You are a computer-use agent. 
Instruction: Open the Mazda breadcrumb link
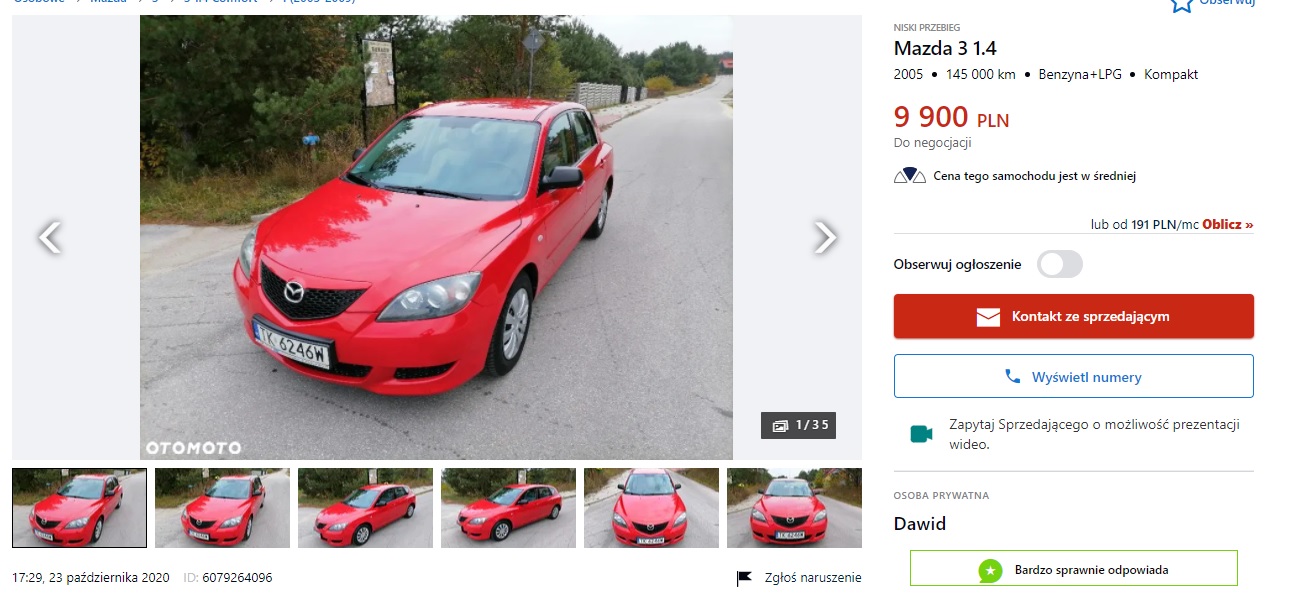(x=108, y=2)
